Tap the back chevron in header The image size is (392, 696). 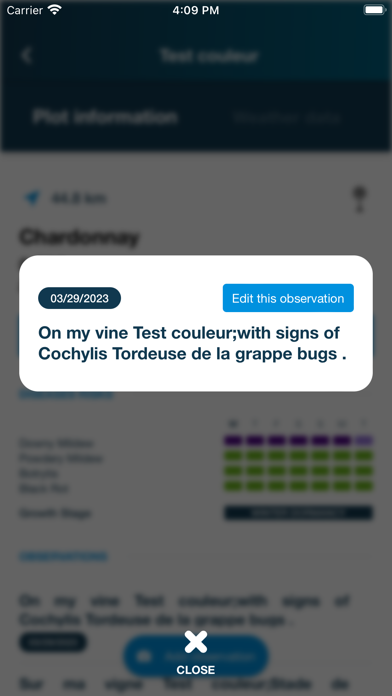click(27, 55)
